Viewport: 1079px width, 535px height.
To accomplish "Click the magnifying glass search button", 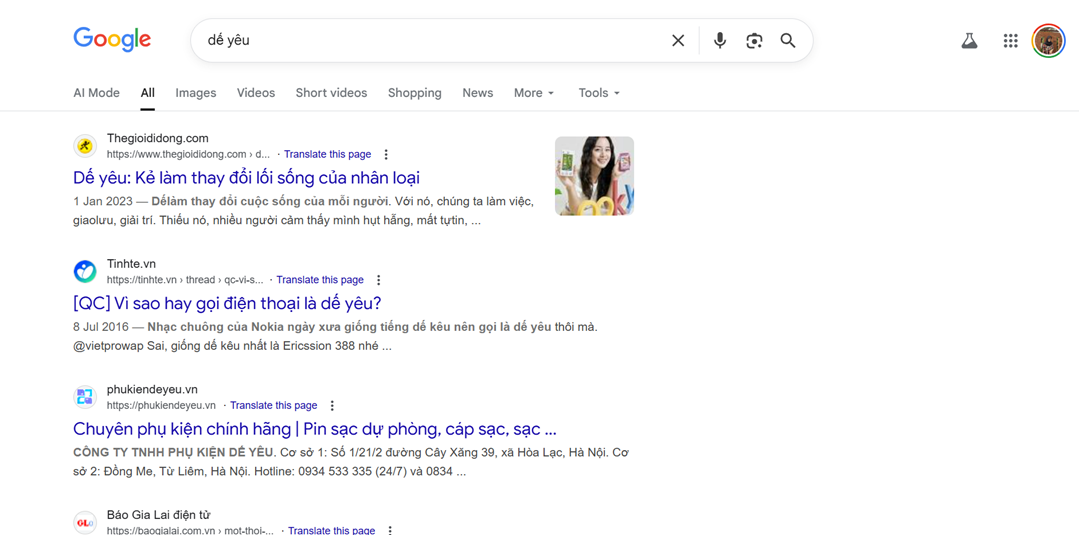I will [x=788, y=41].
